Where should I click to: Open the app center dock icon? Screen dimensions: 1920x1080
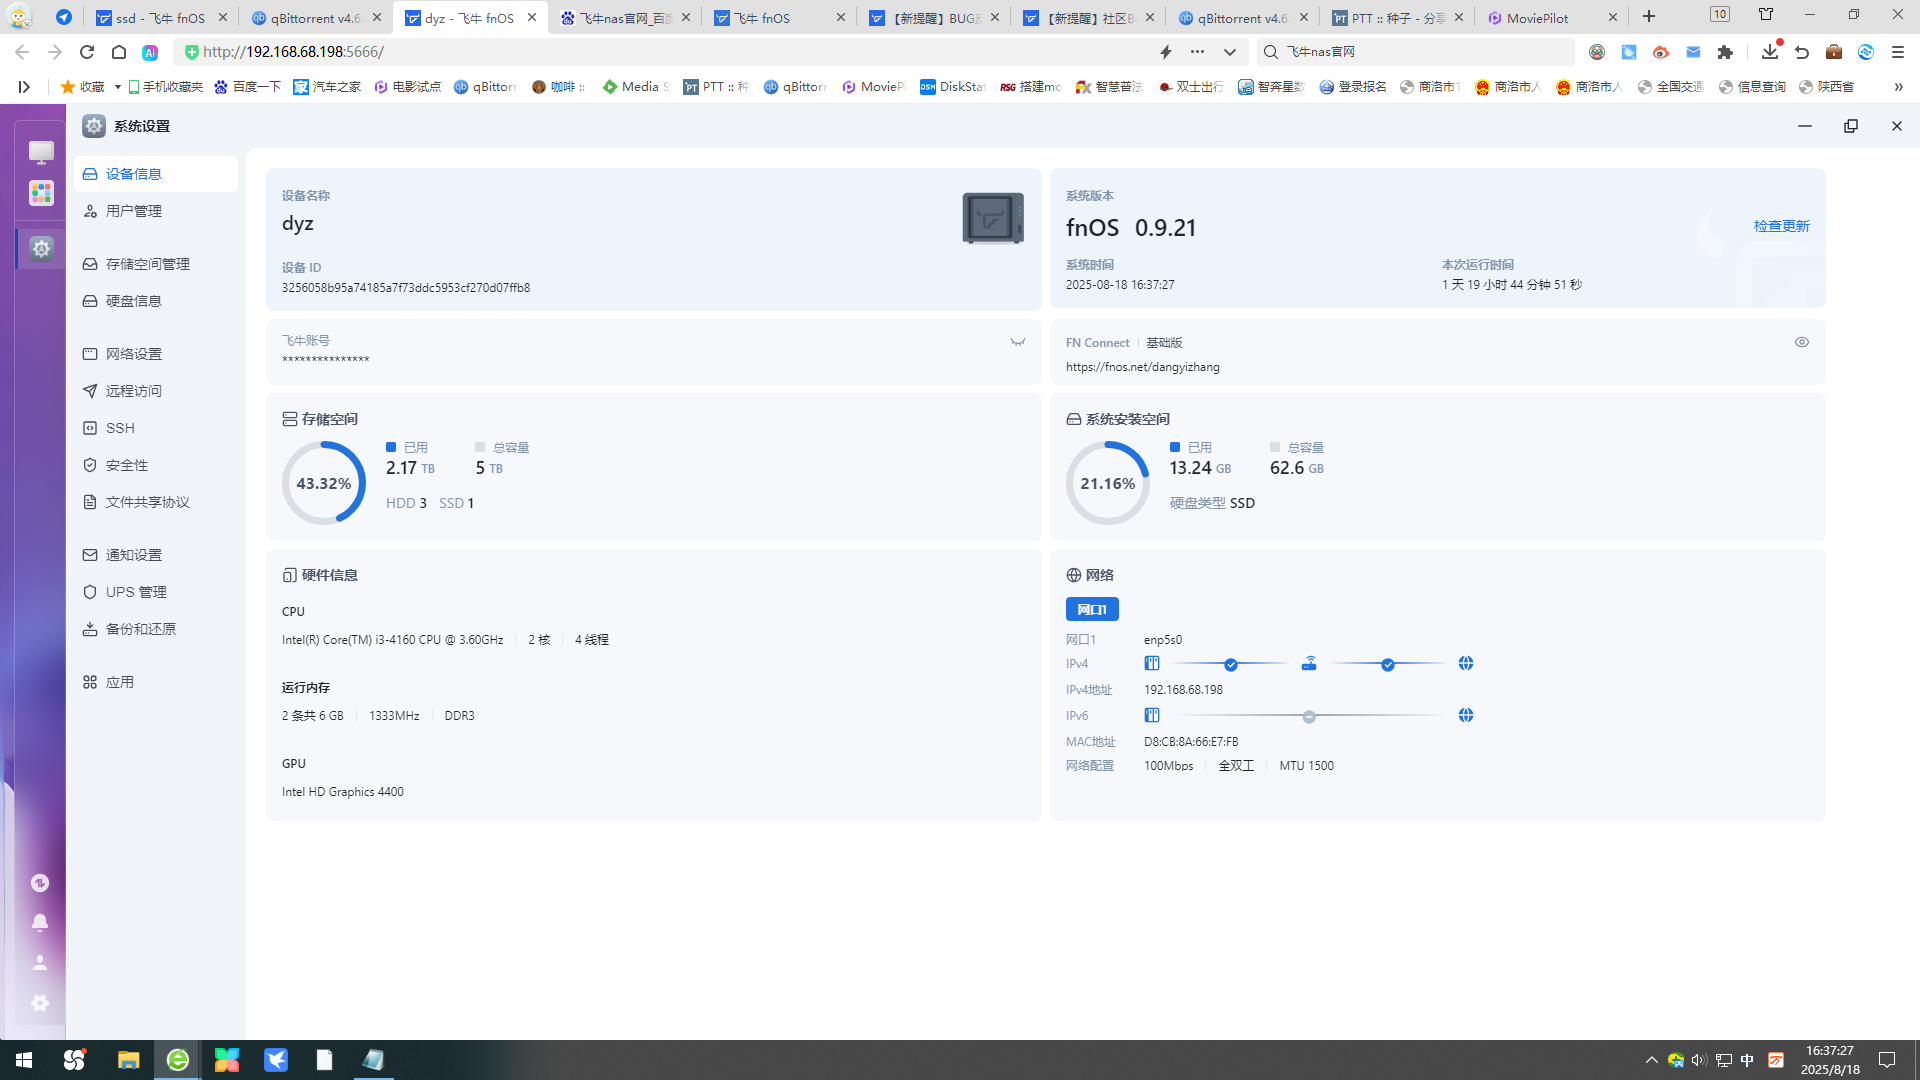tap(41, 193)
